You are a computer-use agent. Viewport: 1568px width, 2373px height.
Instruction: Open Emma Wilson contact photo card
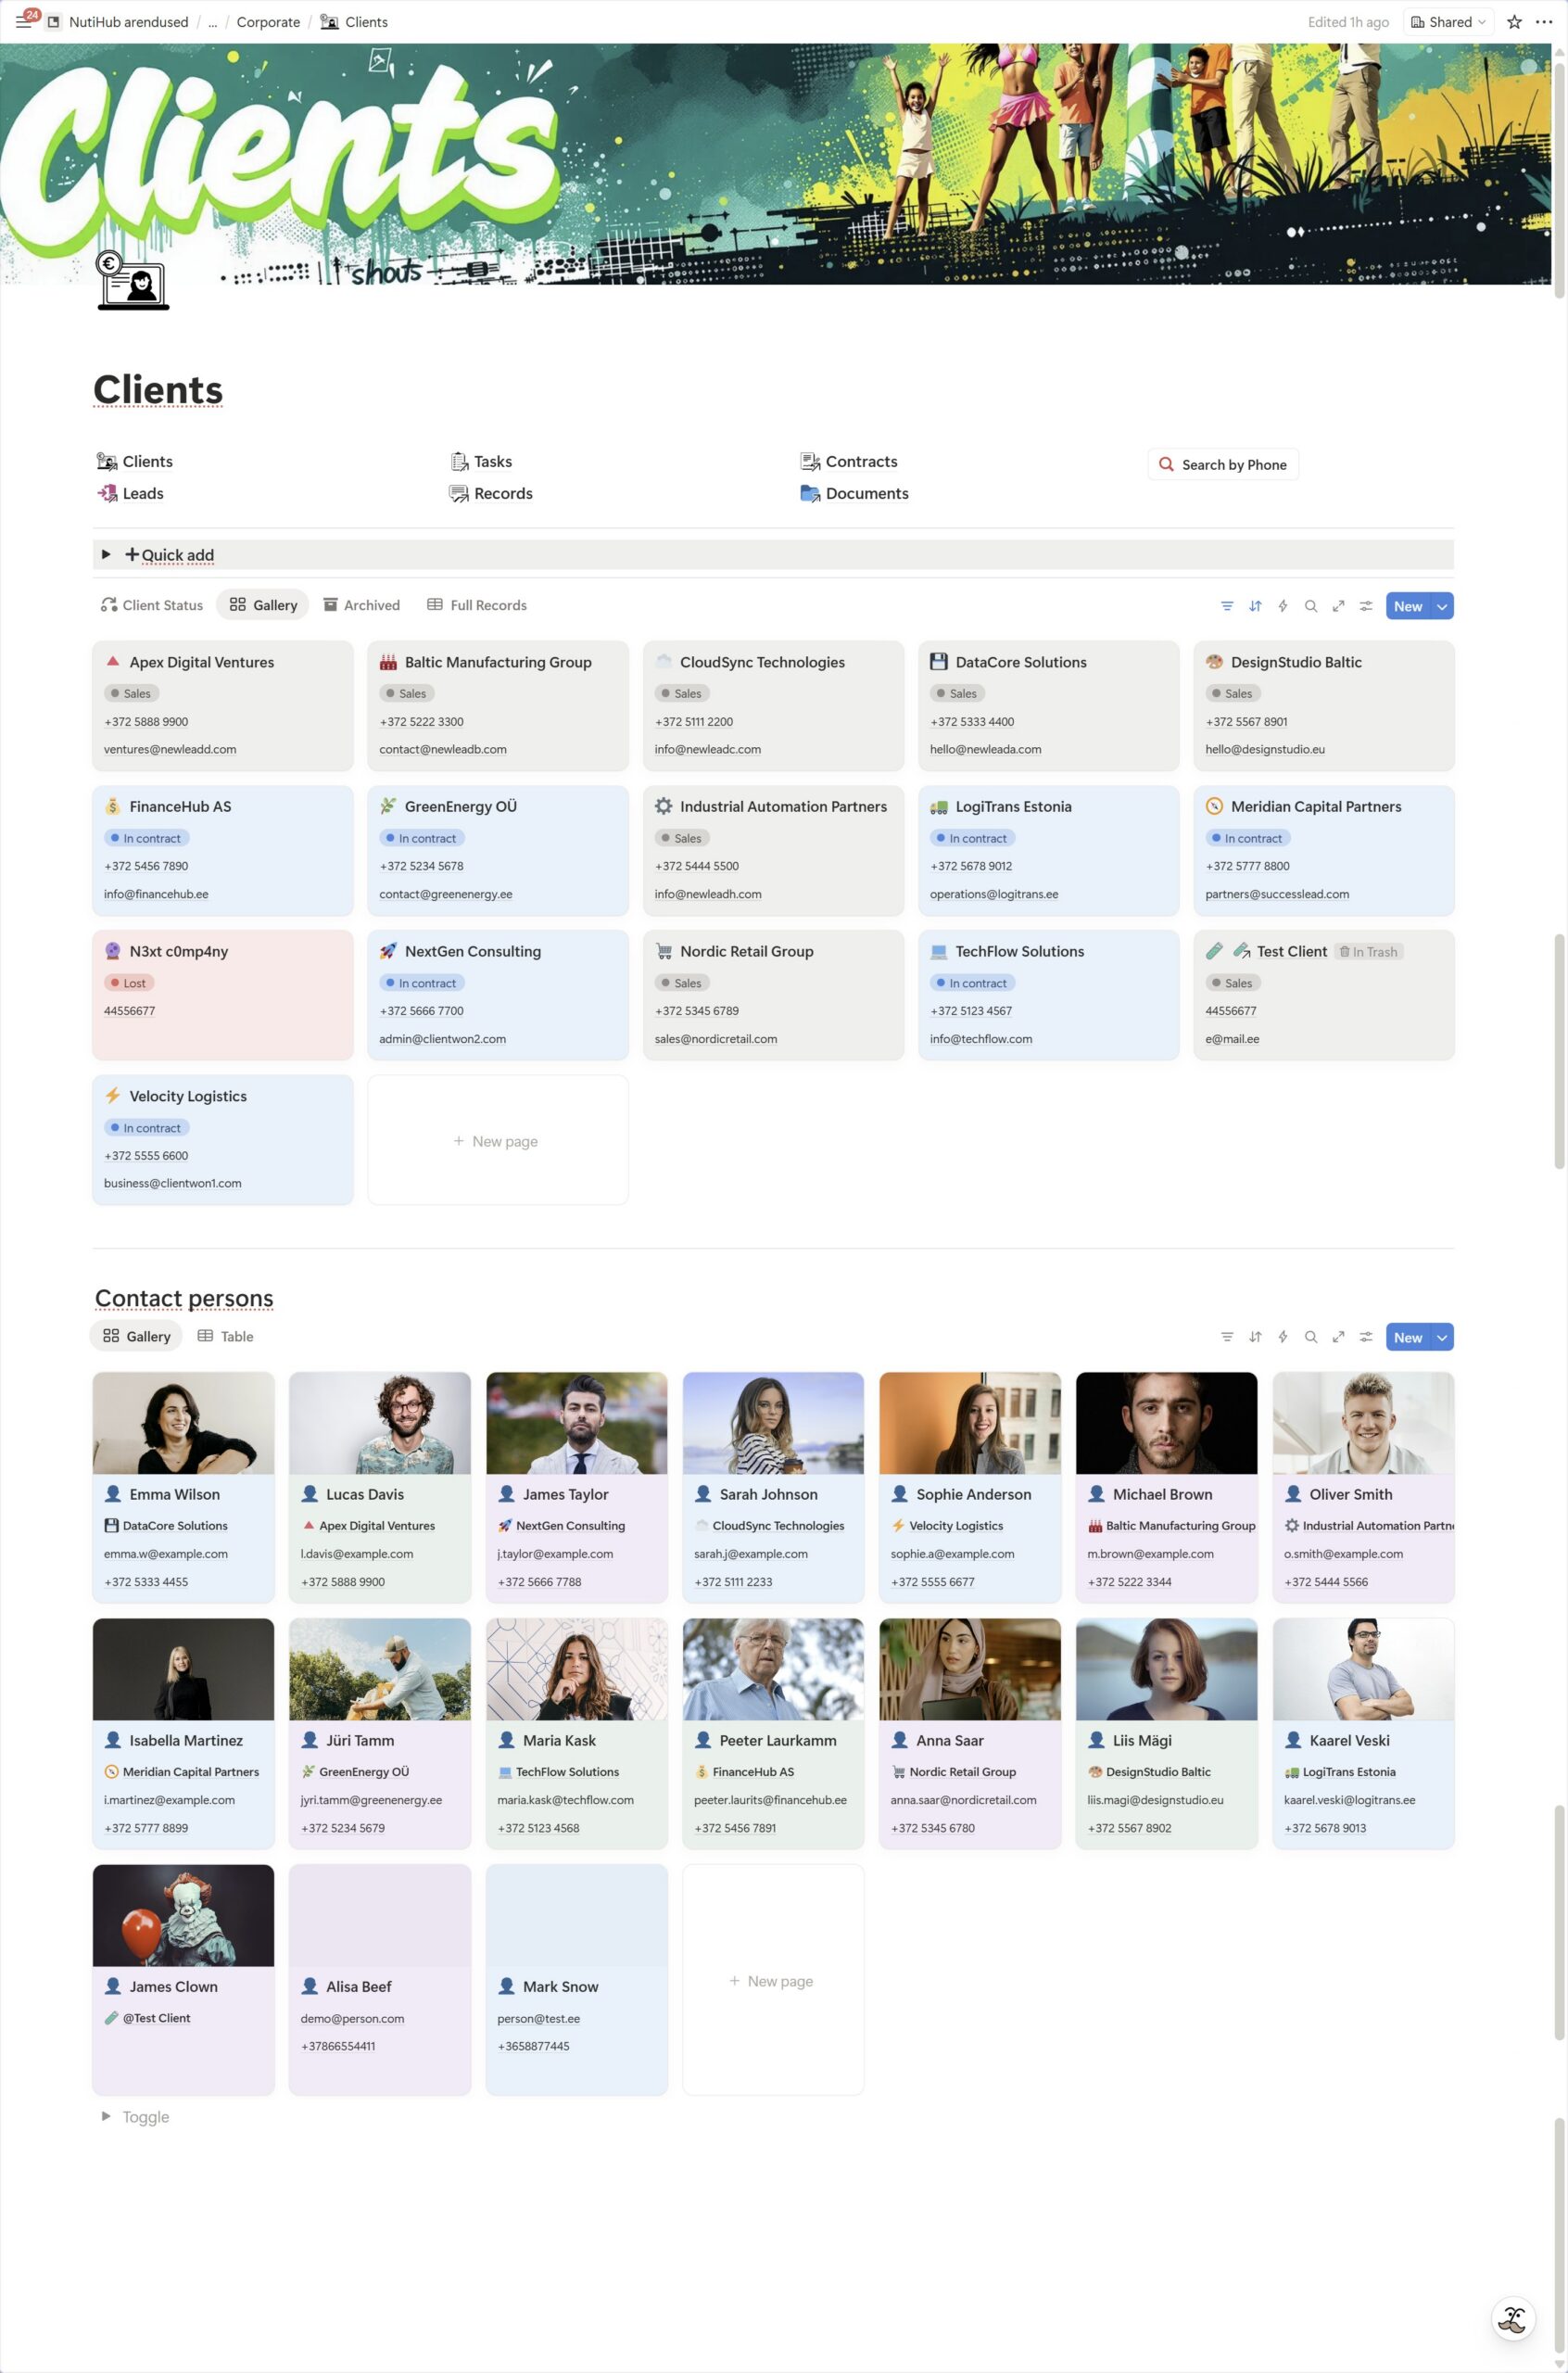pyautogui.click(x=183, y=1422)
